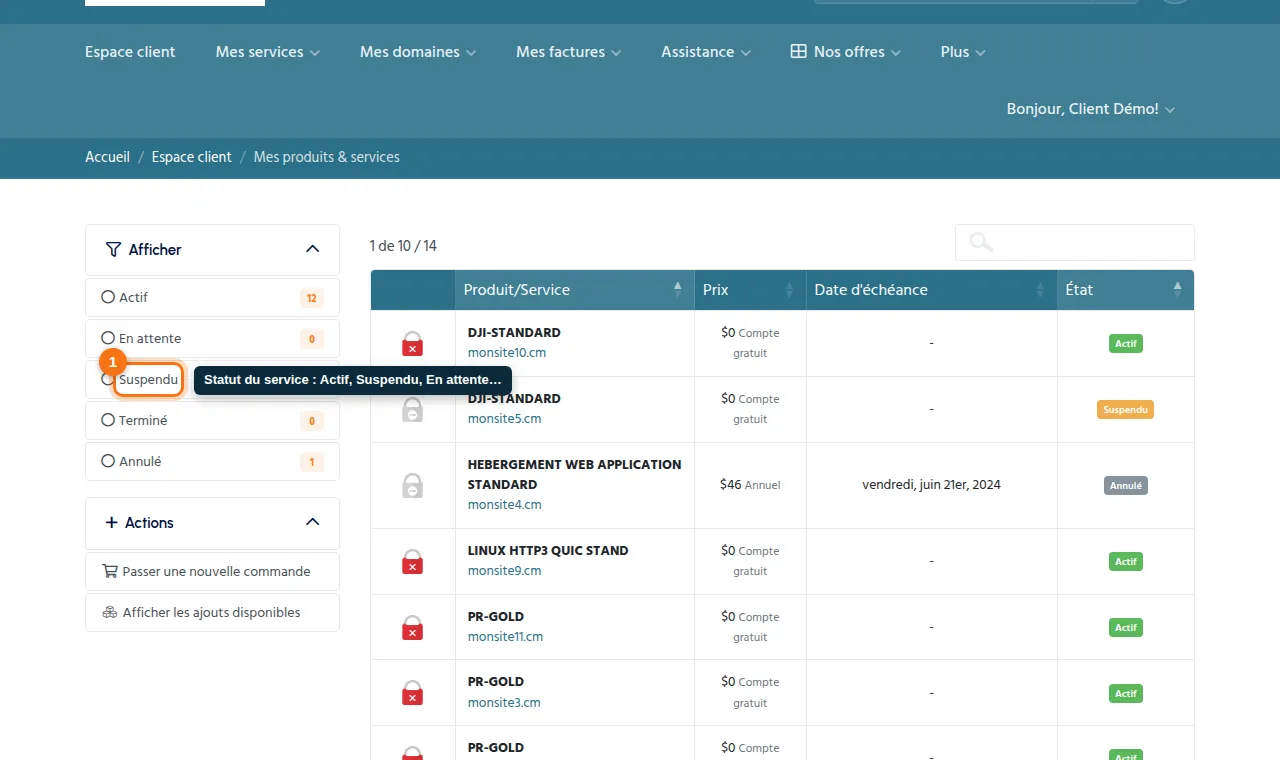Click the Suspendu status badge for monsite5.cm

pos(1125,410)
